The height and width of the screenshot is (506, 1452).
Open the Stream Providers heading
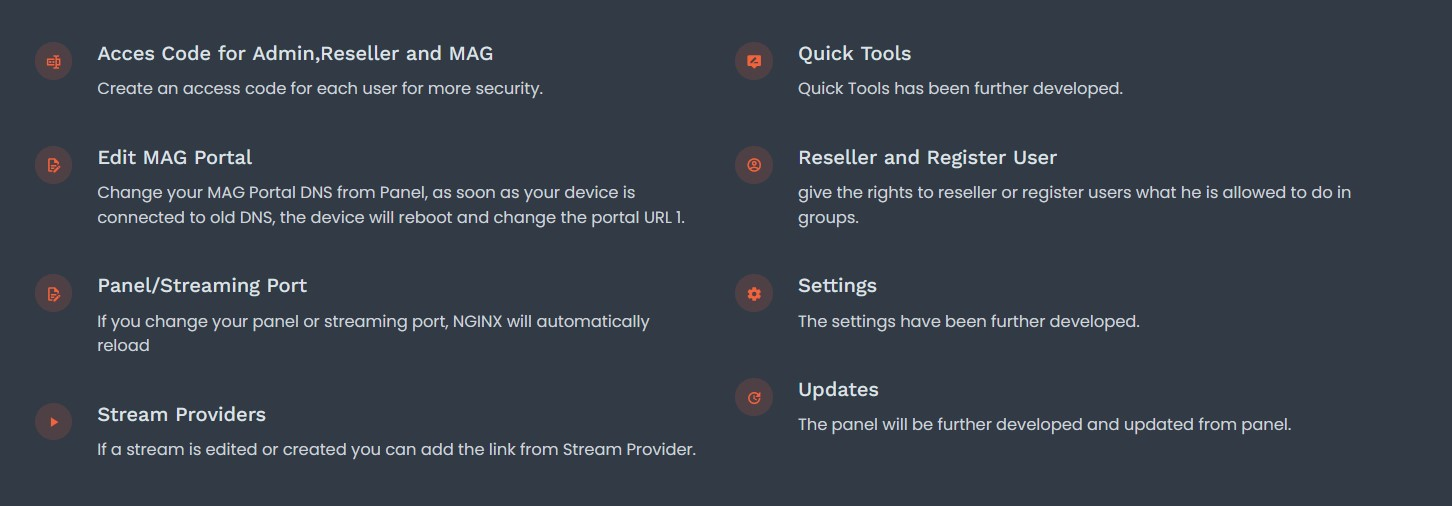coord(181,415)
